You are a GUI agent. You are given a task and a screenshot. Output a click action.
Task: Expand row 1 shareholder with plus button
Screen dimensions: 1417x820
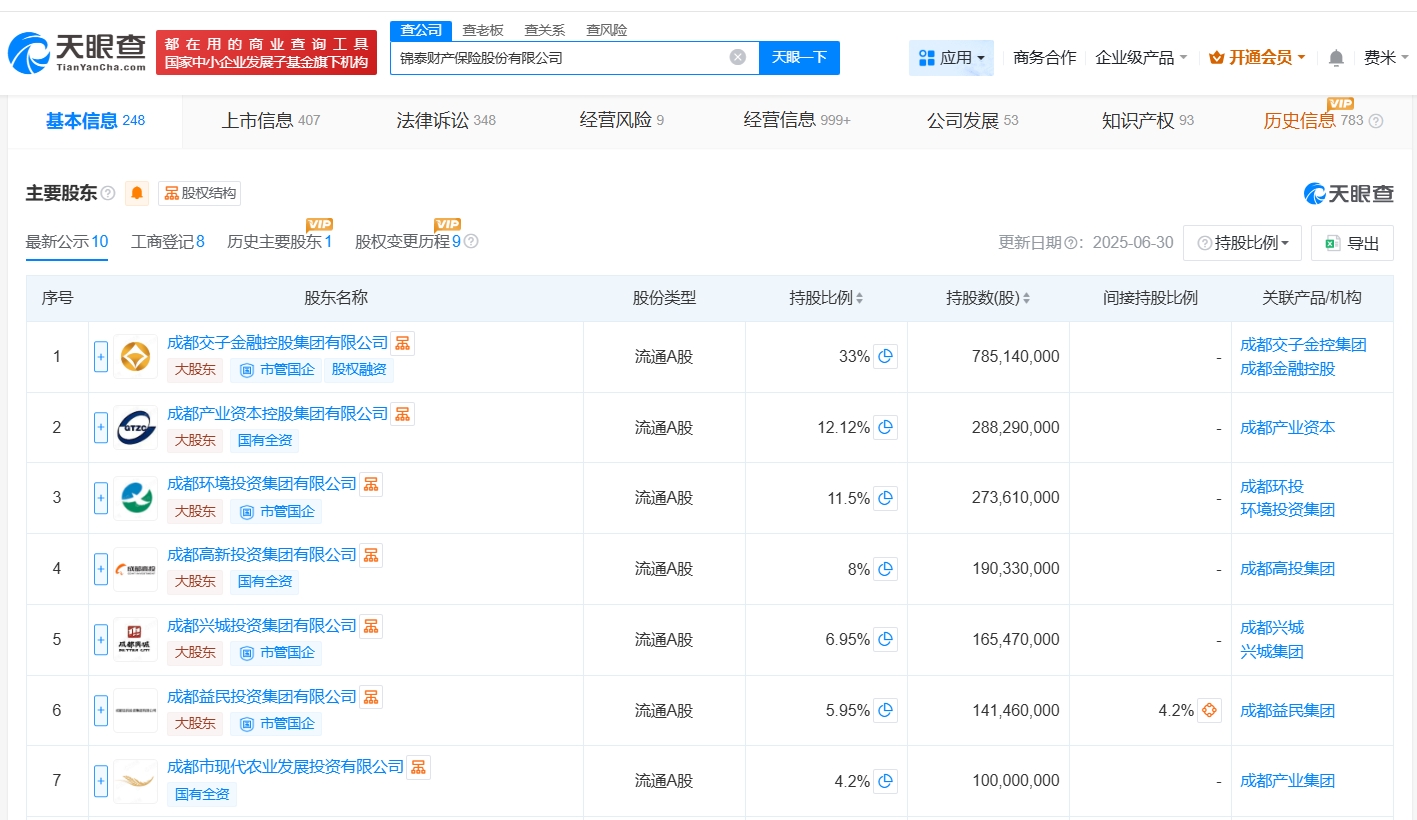pyautogui.click(x=101, y=357)
